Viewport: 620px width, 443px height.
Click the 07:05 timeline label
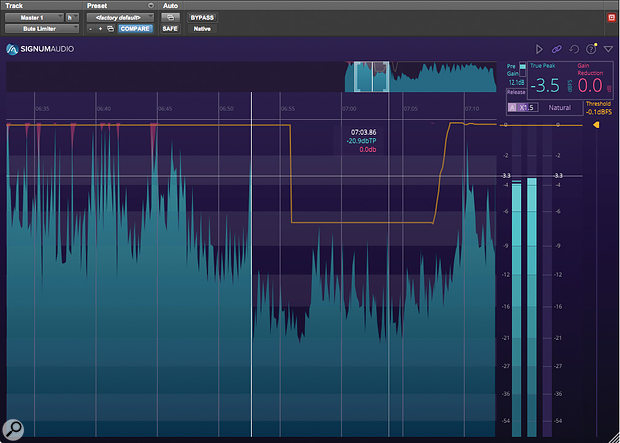click(410, 109)
